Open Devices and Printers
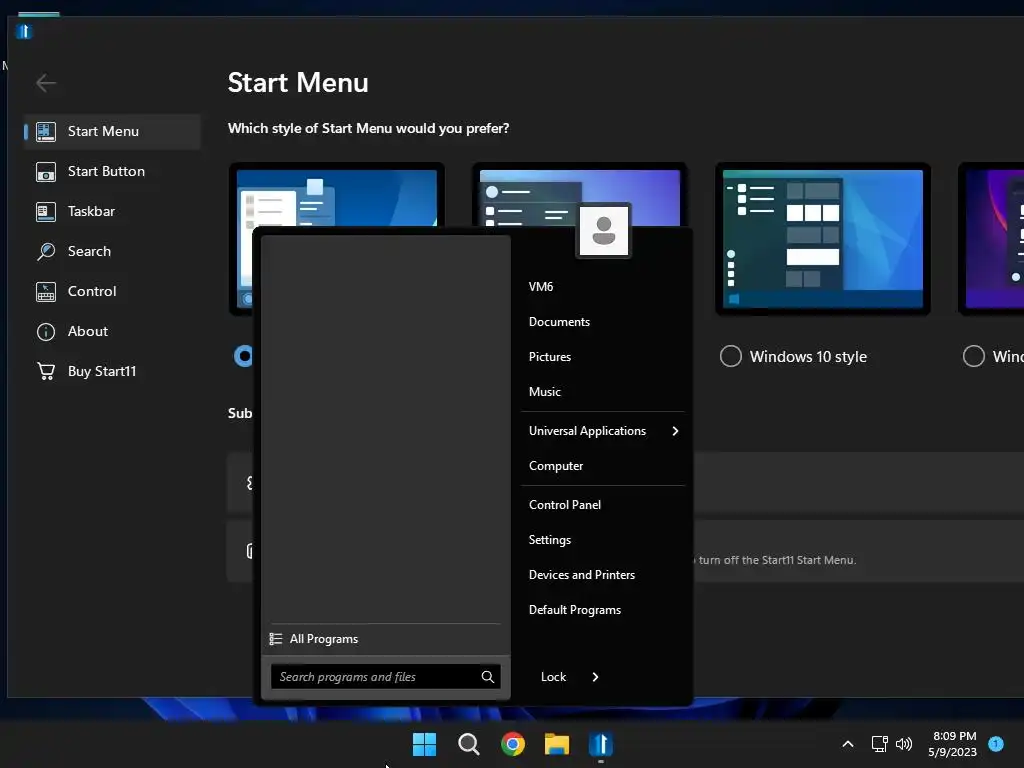 point(582,575)
